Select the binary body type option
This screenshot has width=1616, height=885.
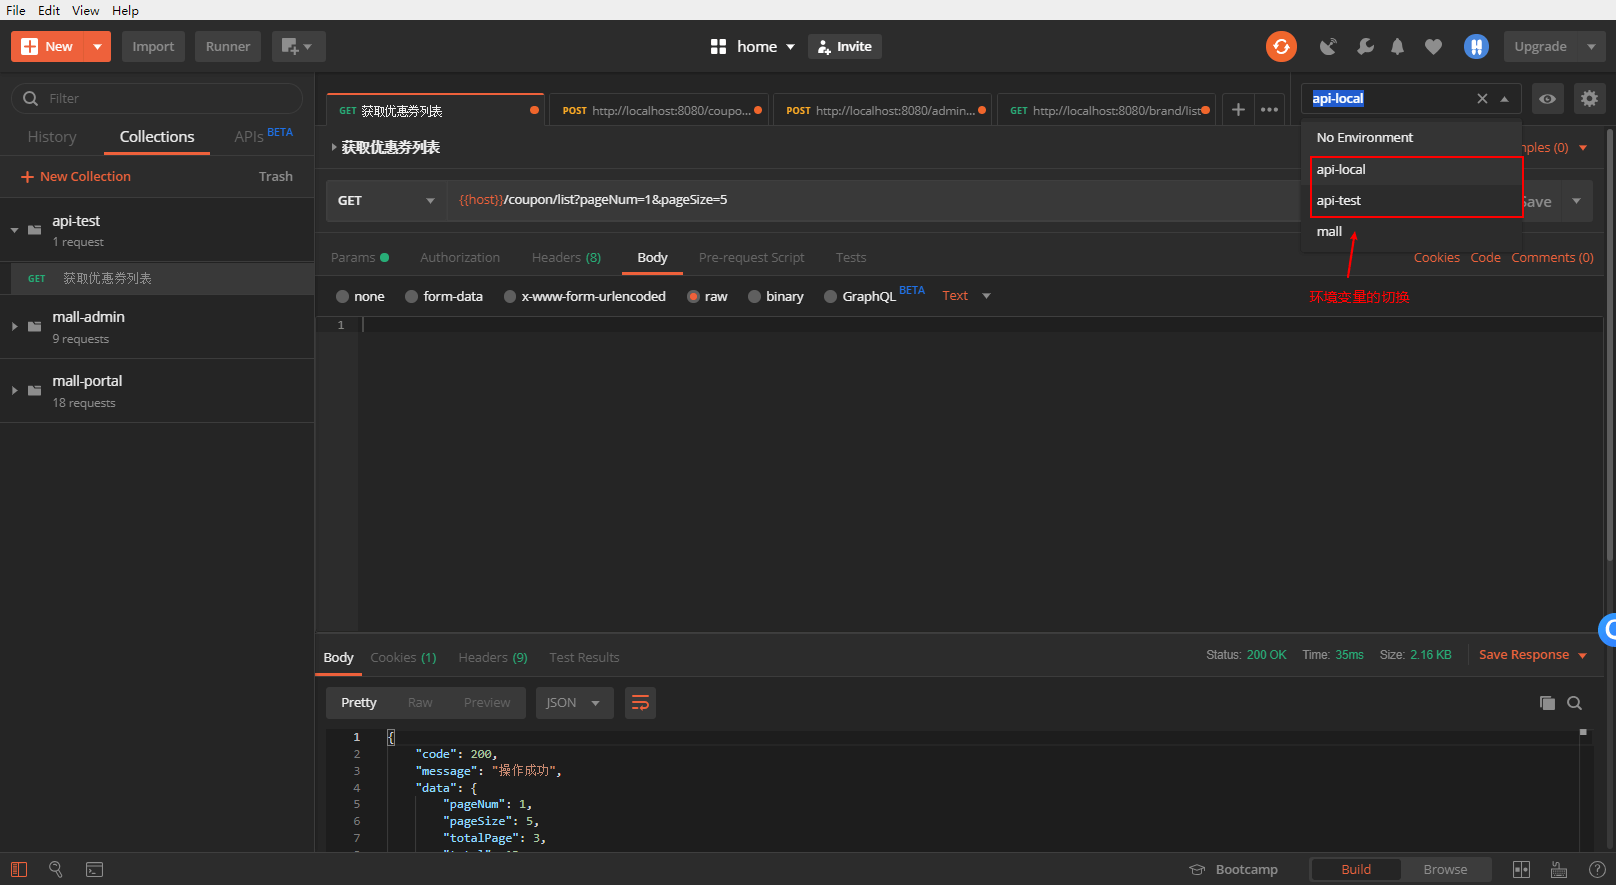(x=776, y=296)
